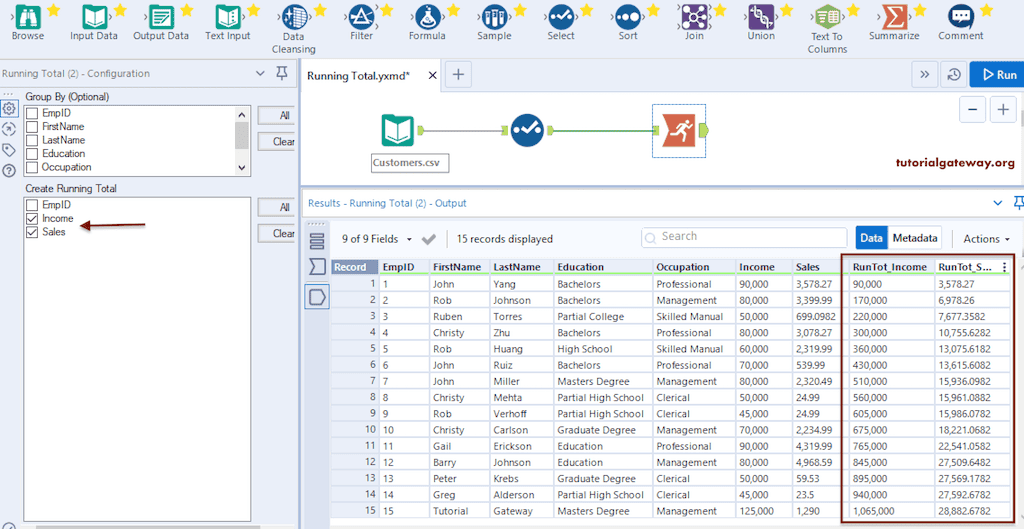Screen dimensions: 1024x529
Task: Open workflow history clock icon
Action: point(954,75)
